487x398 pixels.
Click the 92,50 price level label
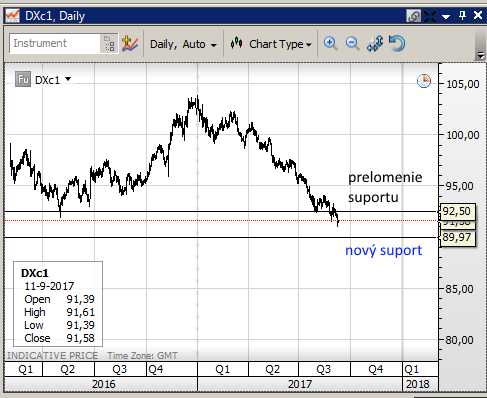[457, 211]
